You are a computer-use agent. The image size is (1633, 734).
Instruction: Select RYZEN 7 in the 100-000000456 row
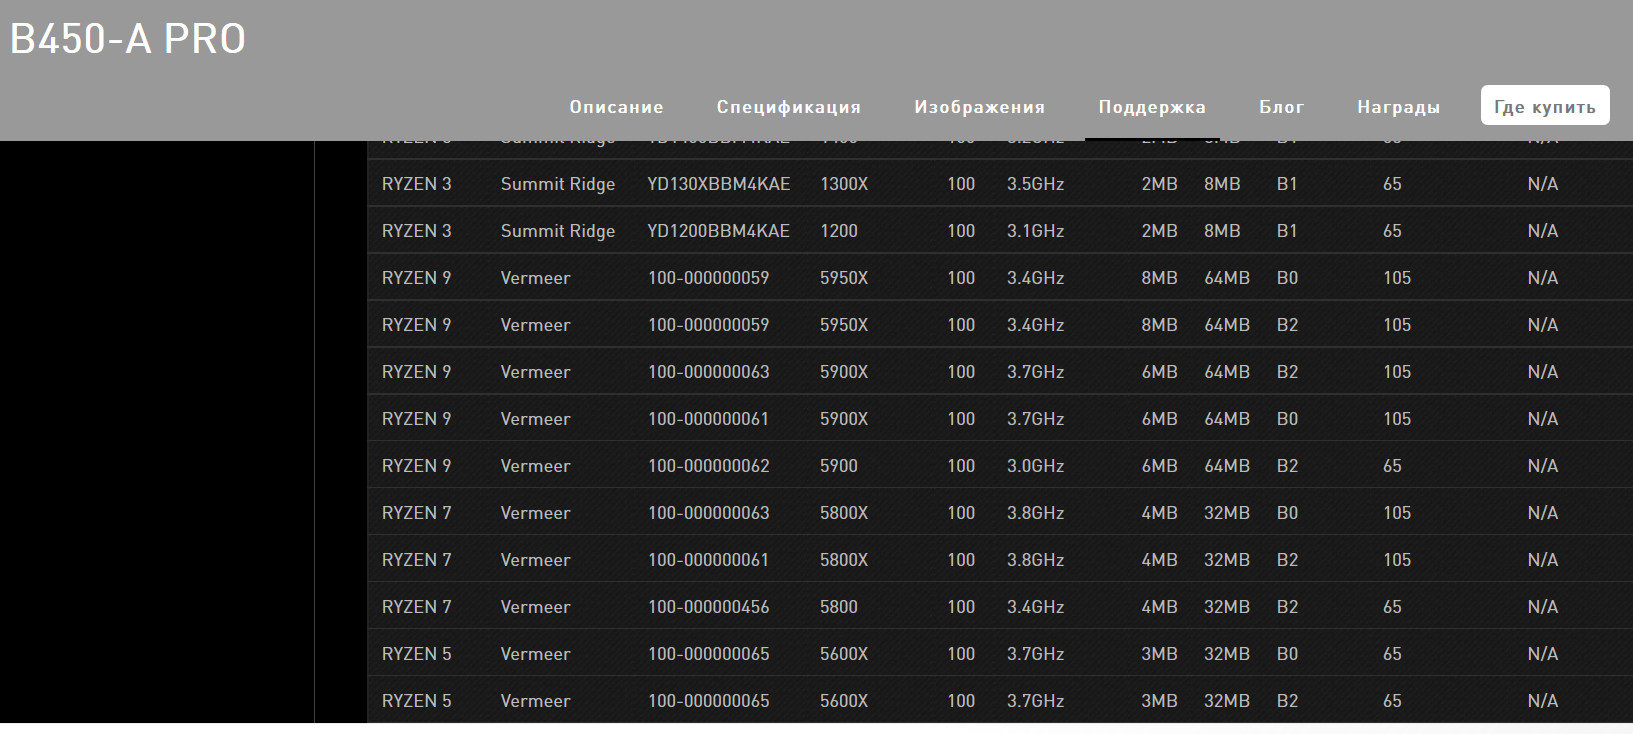[417, 607]
